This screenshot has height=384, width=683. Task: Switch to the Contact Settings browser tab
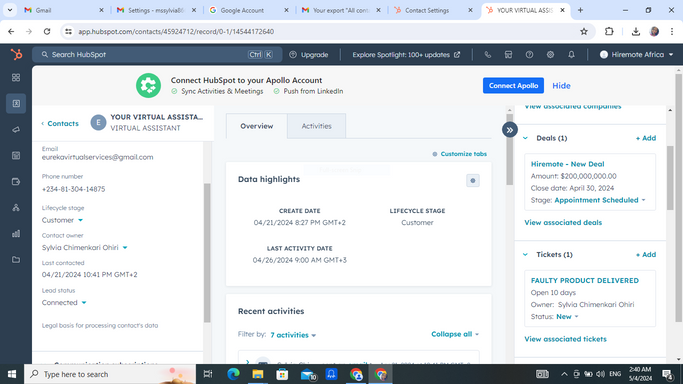pyautogui.click(x=433, y=10)
